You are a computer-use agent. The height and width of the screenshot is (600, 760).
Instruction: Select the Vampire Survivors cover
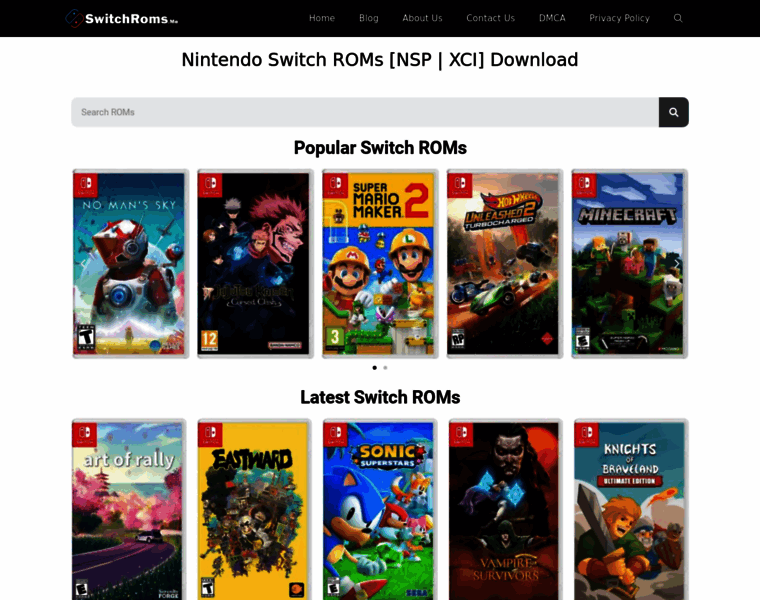tap(505, 510)
